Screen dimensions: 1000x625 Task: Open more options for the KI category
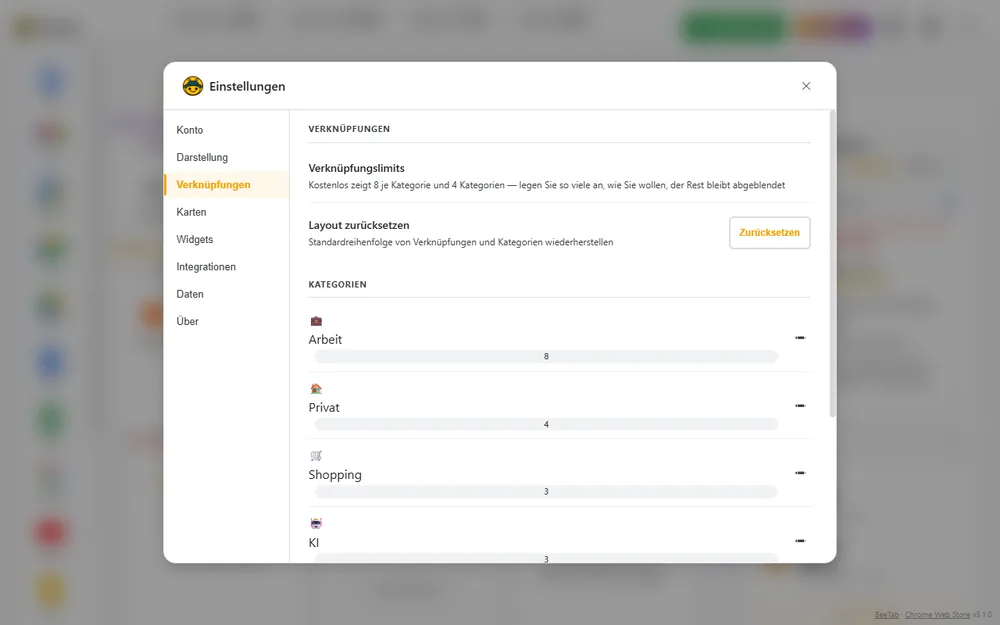(800, 541)
